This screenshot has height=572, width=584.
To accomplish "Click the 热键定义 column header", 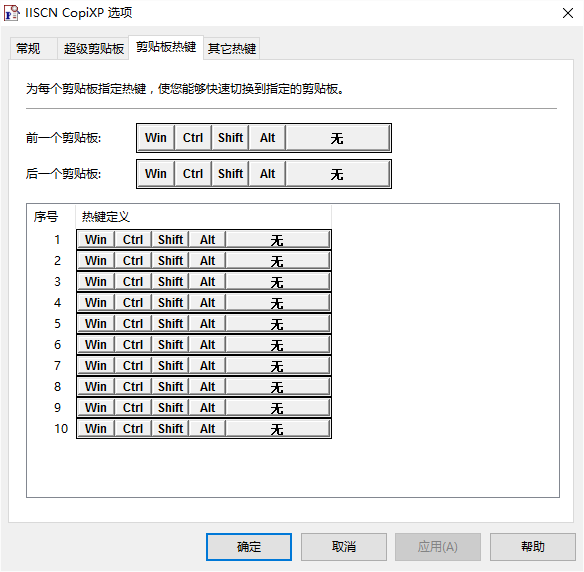I will 203,217.
